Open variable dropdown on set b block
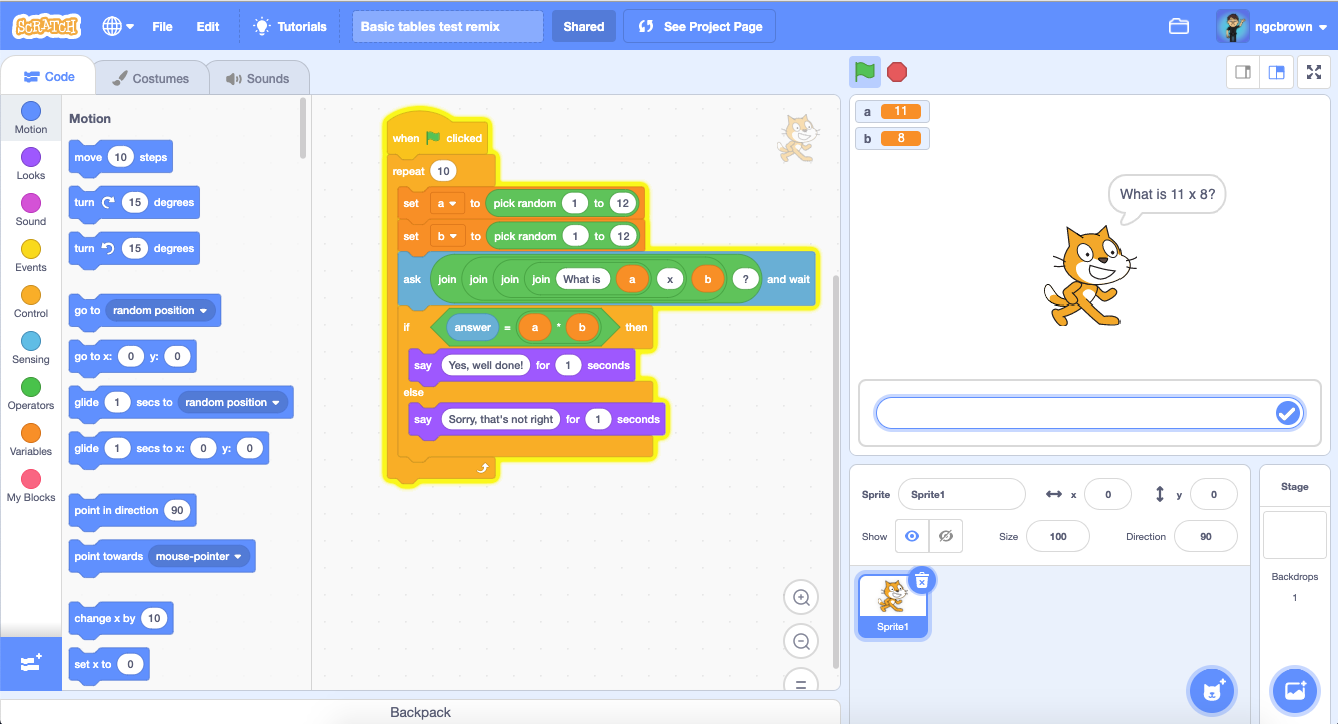This screenshot has height=724, width=1338. point(446,236)
